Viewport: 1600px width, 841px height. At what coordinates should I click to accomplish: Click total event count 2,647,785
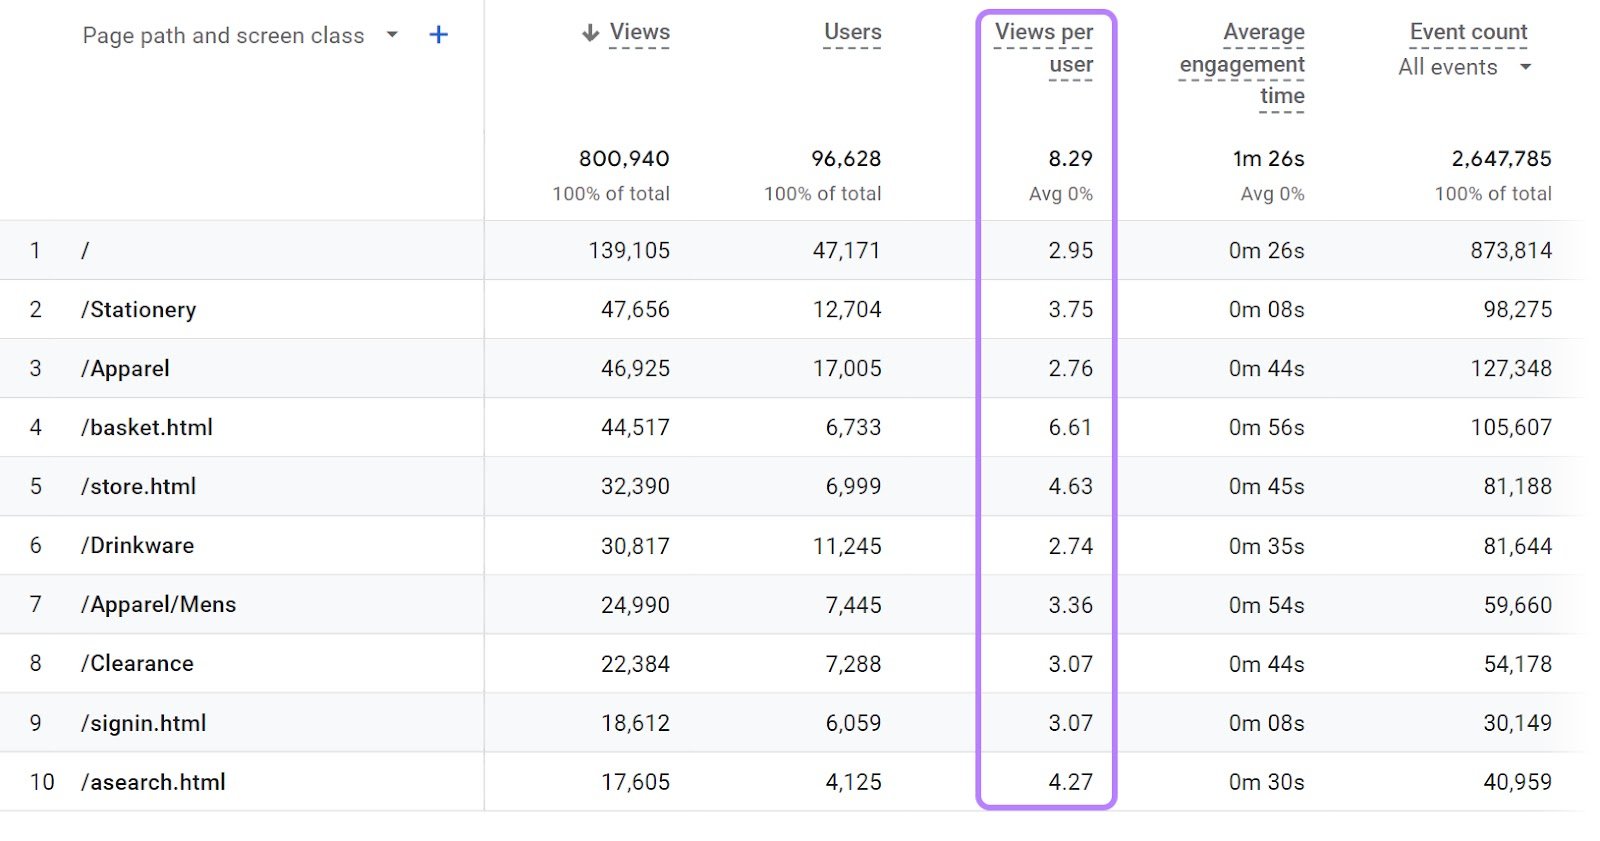[x=1501, y=159]
